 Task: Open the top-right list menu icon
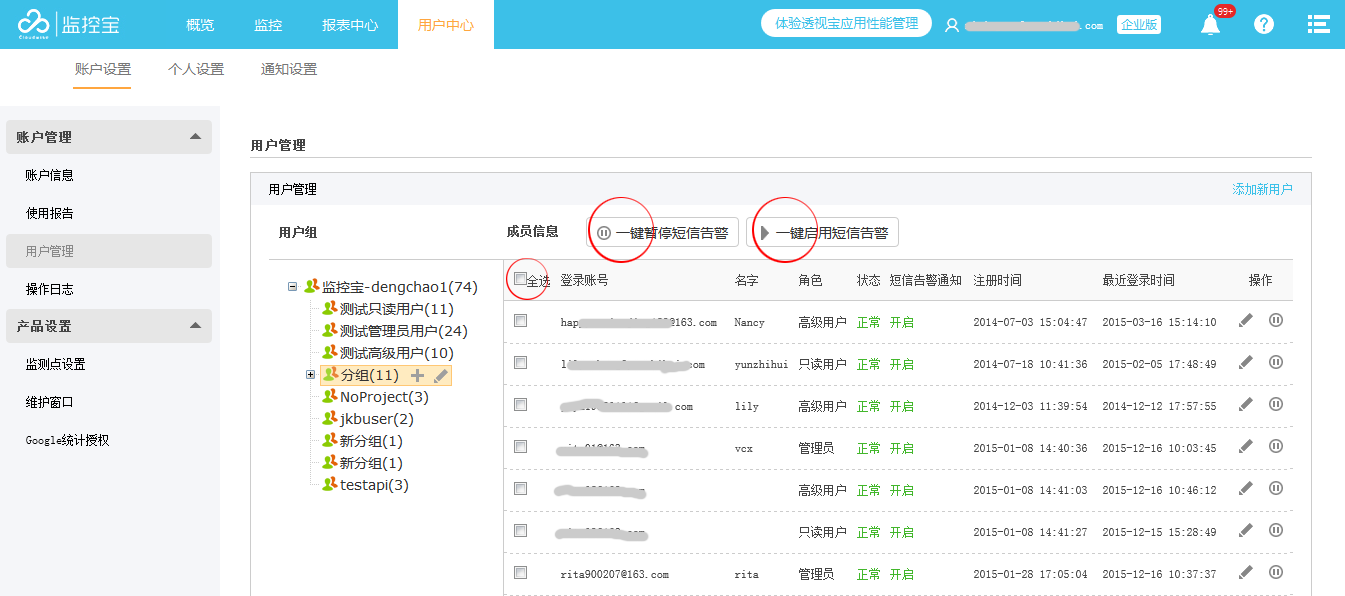1319,25
